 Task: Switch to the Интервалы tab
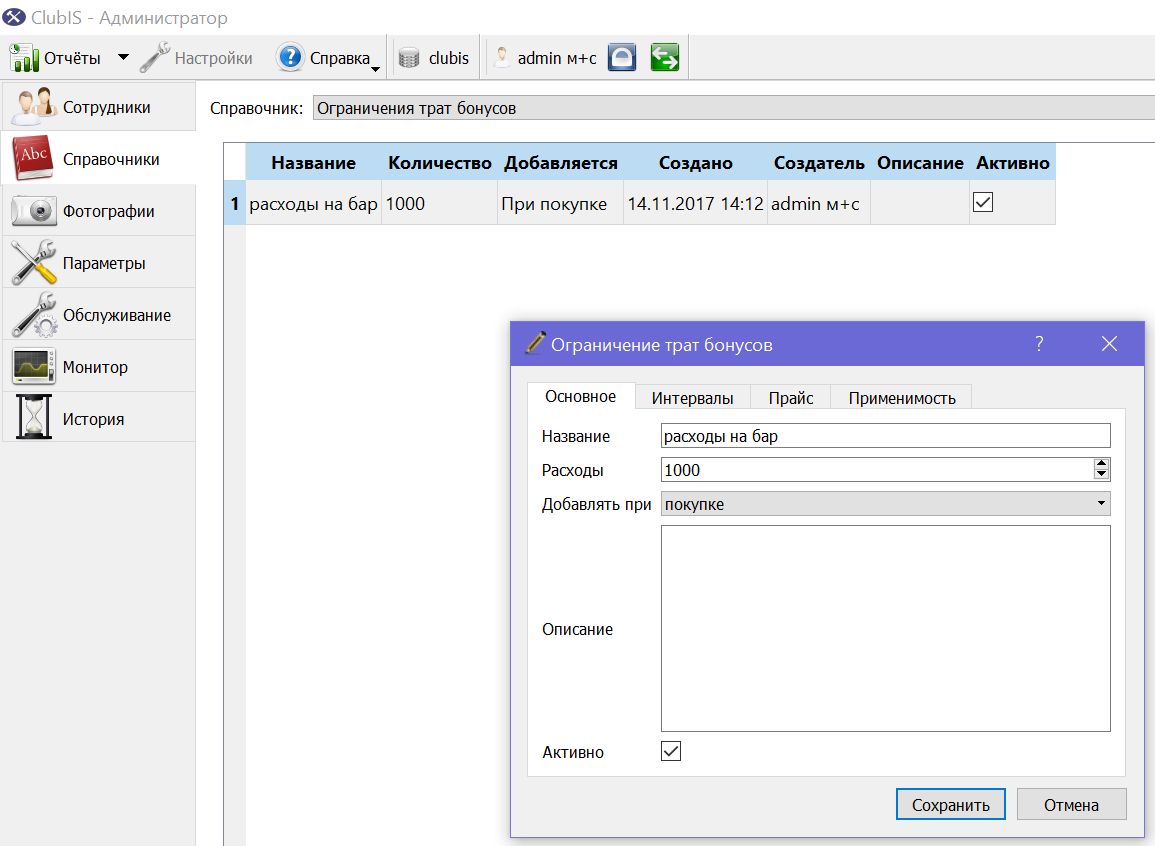(692, 398)
